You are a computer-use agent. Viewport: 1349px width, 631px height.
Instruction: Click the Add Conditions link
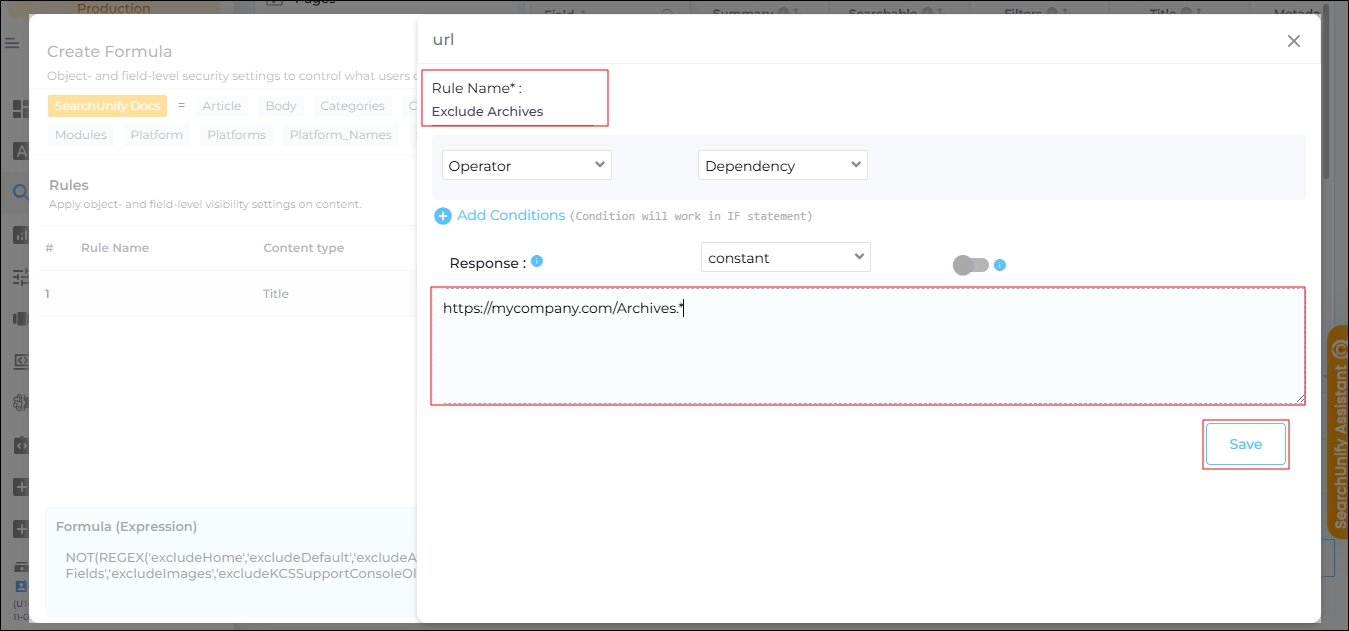pyautogui.click(x=511, y=216)
